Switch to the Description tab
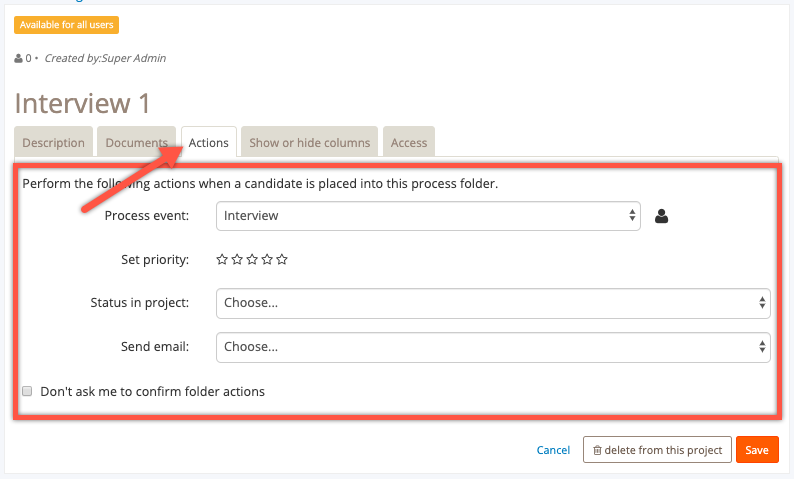 (x=54, y=142)
